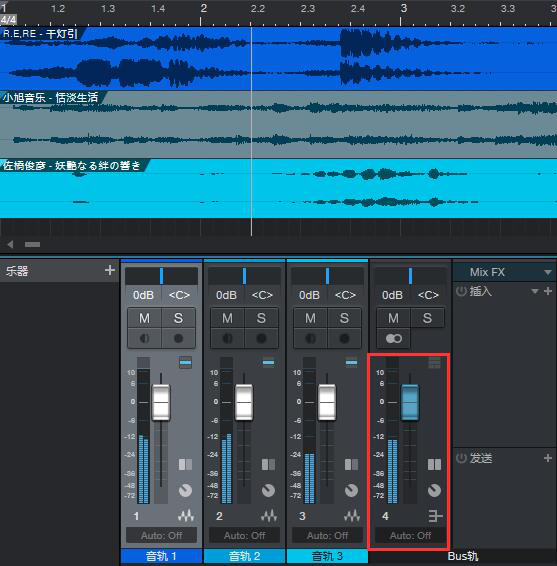
Task: Expand the Mix FX dropdown arrow
Action: coord(548,272)
